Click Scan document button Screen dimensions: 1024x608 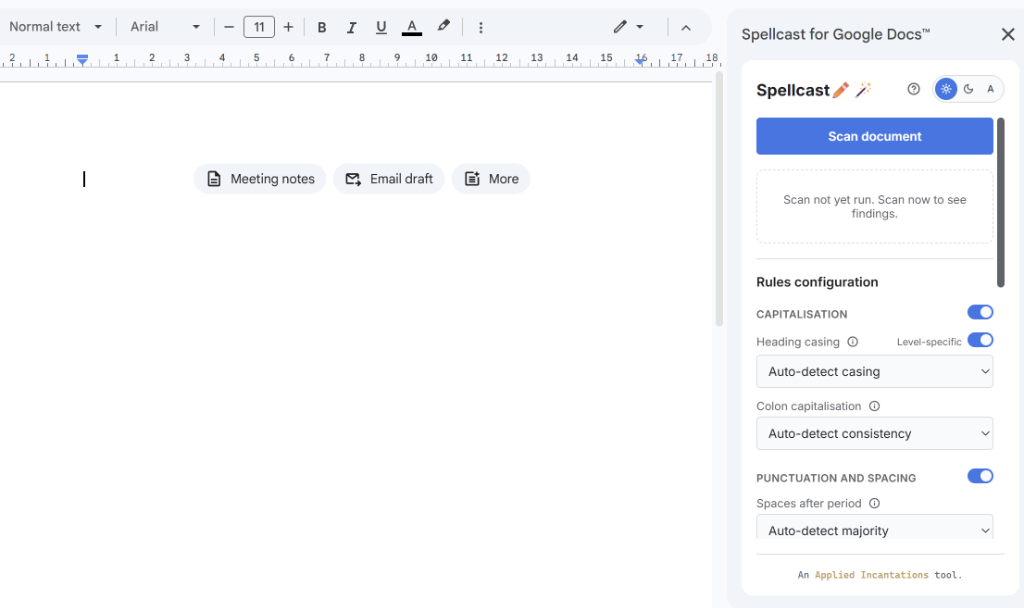click(874, 136)
